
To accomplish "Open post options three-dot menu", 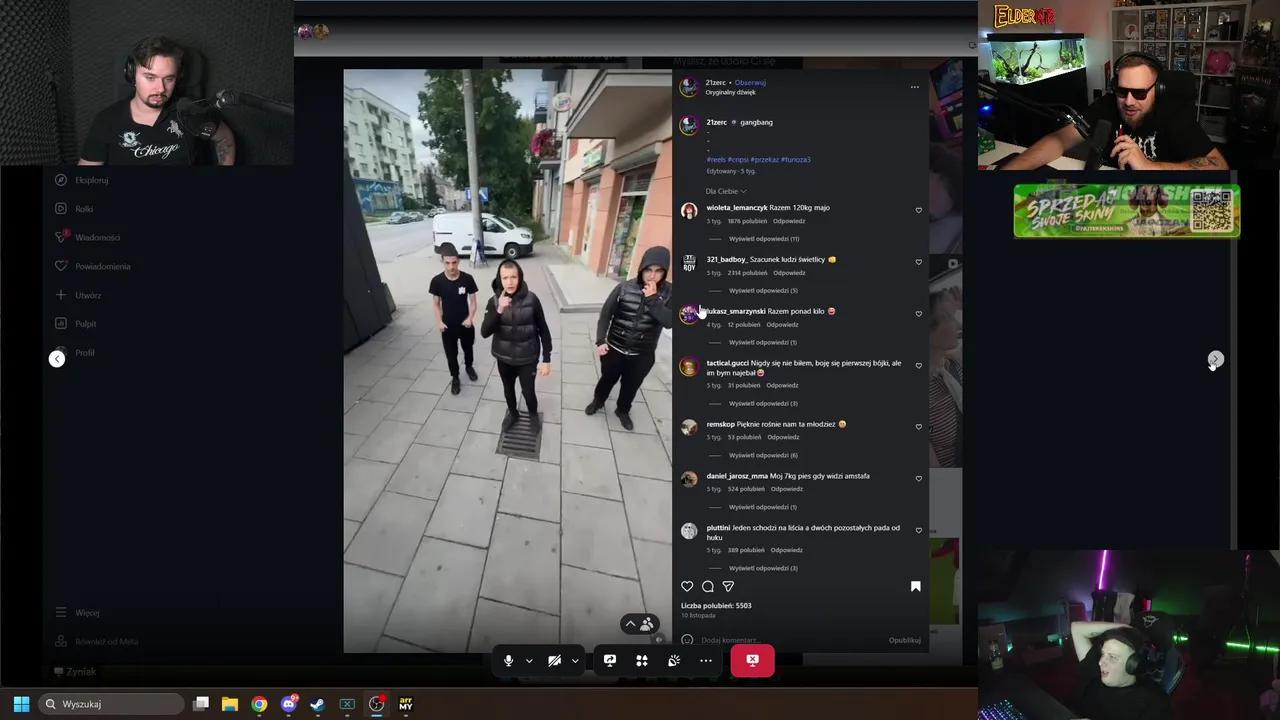I will click(914, 87).
